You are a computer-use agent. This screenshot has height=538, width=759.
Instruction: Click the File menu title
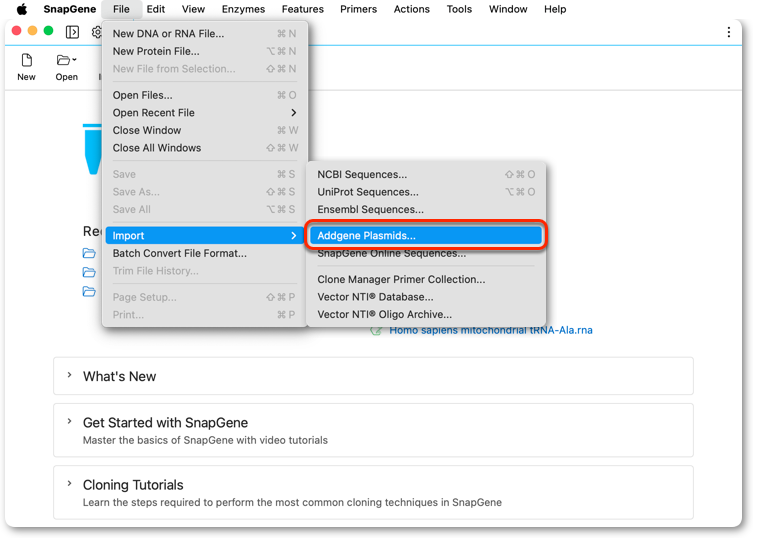(x=121, y=9)
